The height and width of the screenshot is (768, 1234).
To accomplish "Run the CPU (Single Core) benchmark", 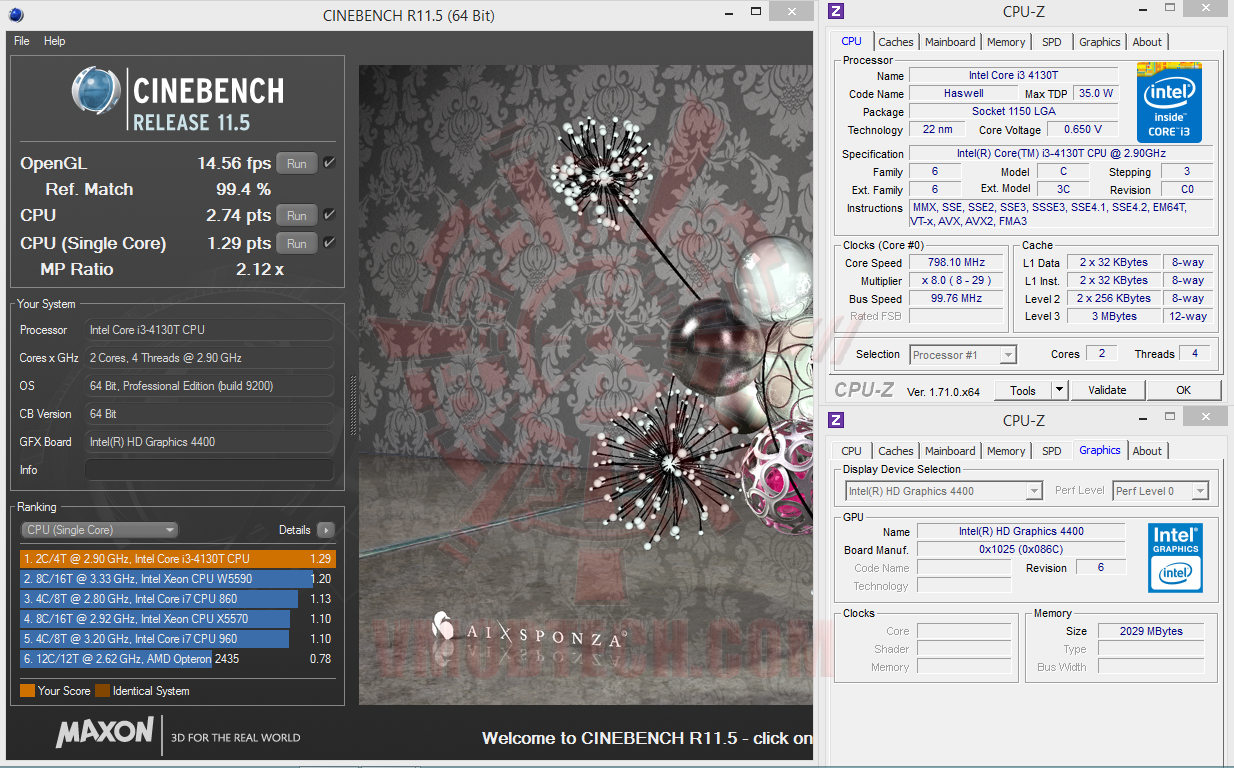I will (297, 243).
